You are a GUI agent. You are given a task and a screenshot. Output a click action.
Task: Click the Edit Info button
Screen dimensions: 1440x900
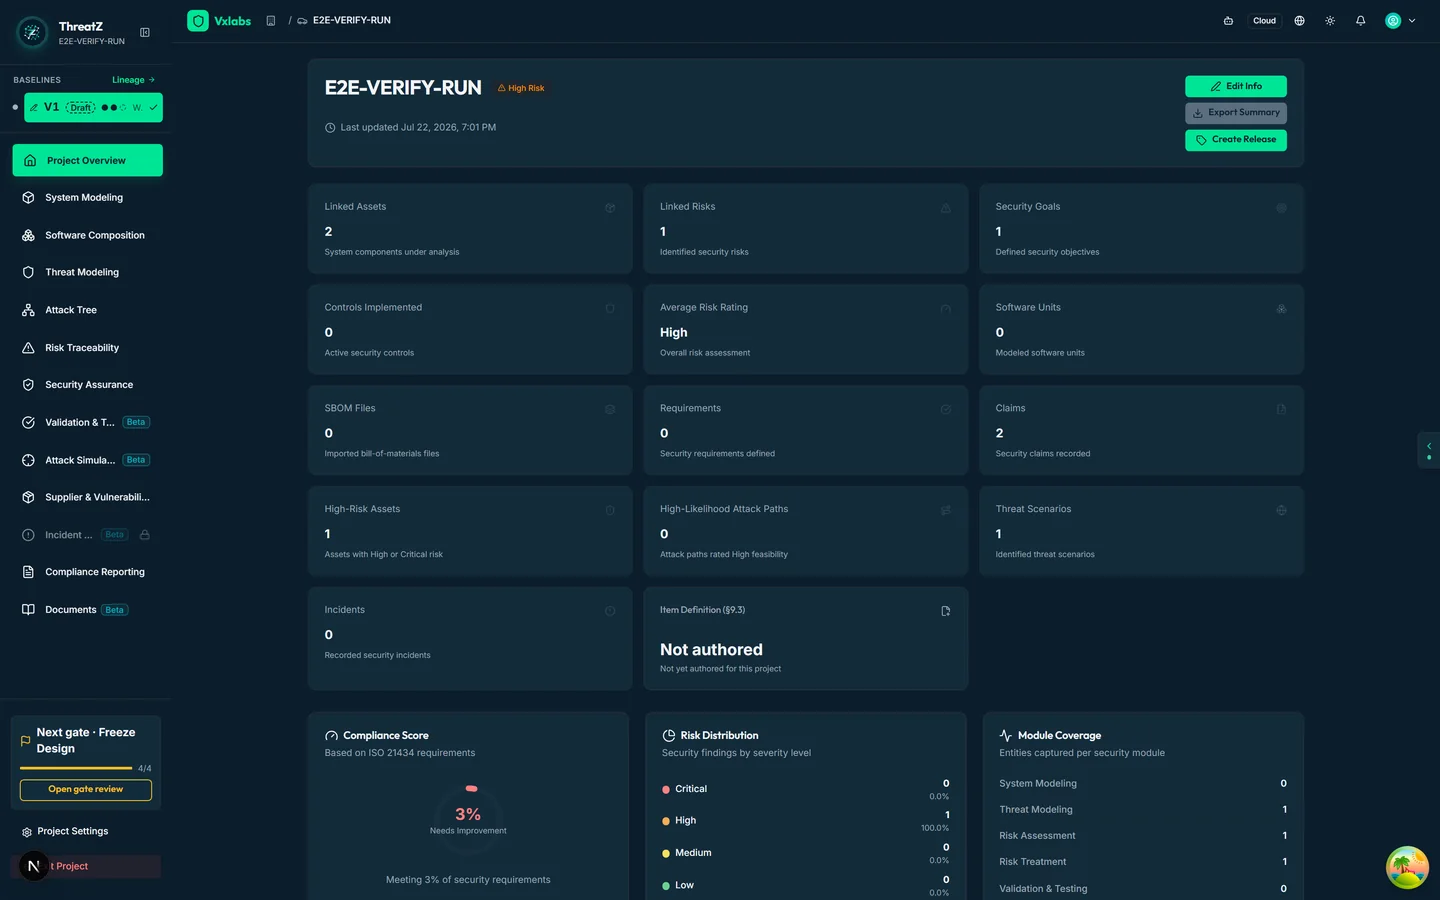[x=1236, y=86]
